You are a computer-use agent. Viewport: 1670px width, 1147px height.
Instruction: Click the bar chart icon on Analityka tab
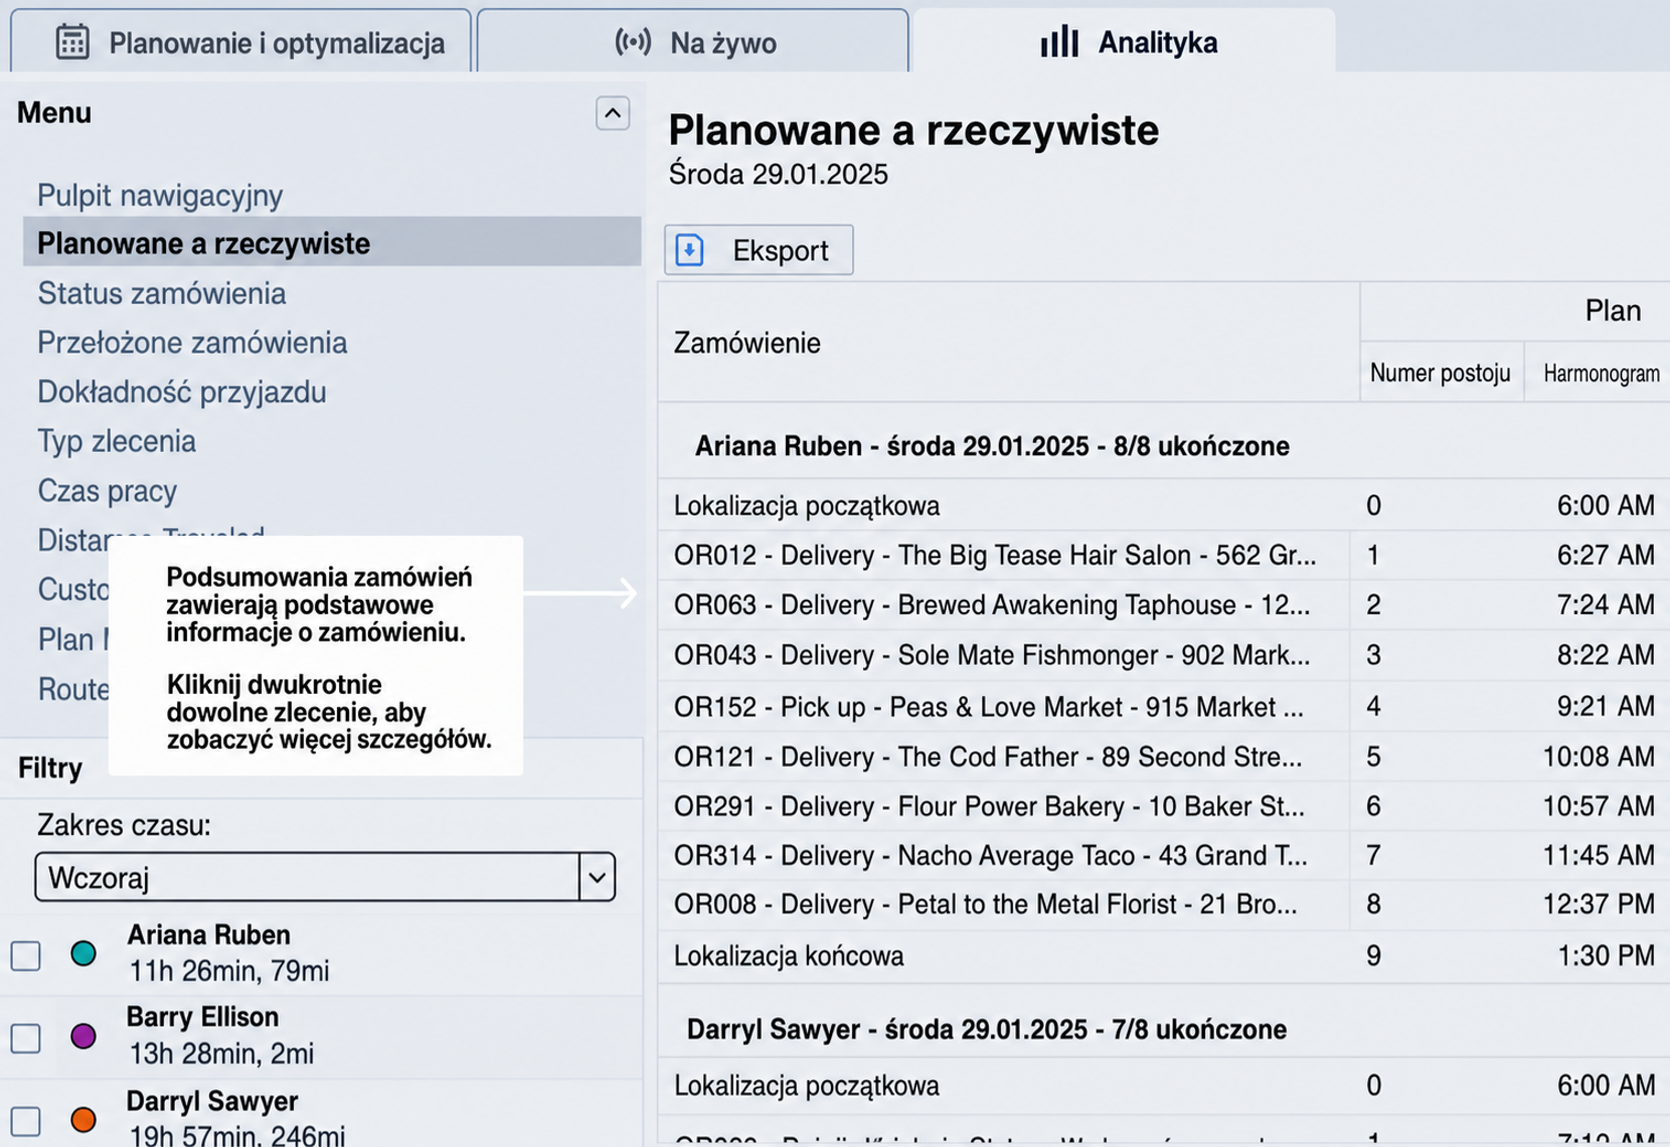1059,42
